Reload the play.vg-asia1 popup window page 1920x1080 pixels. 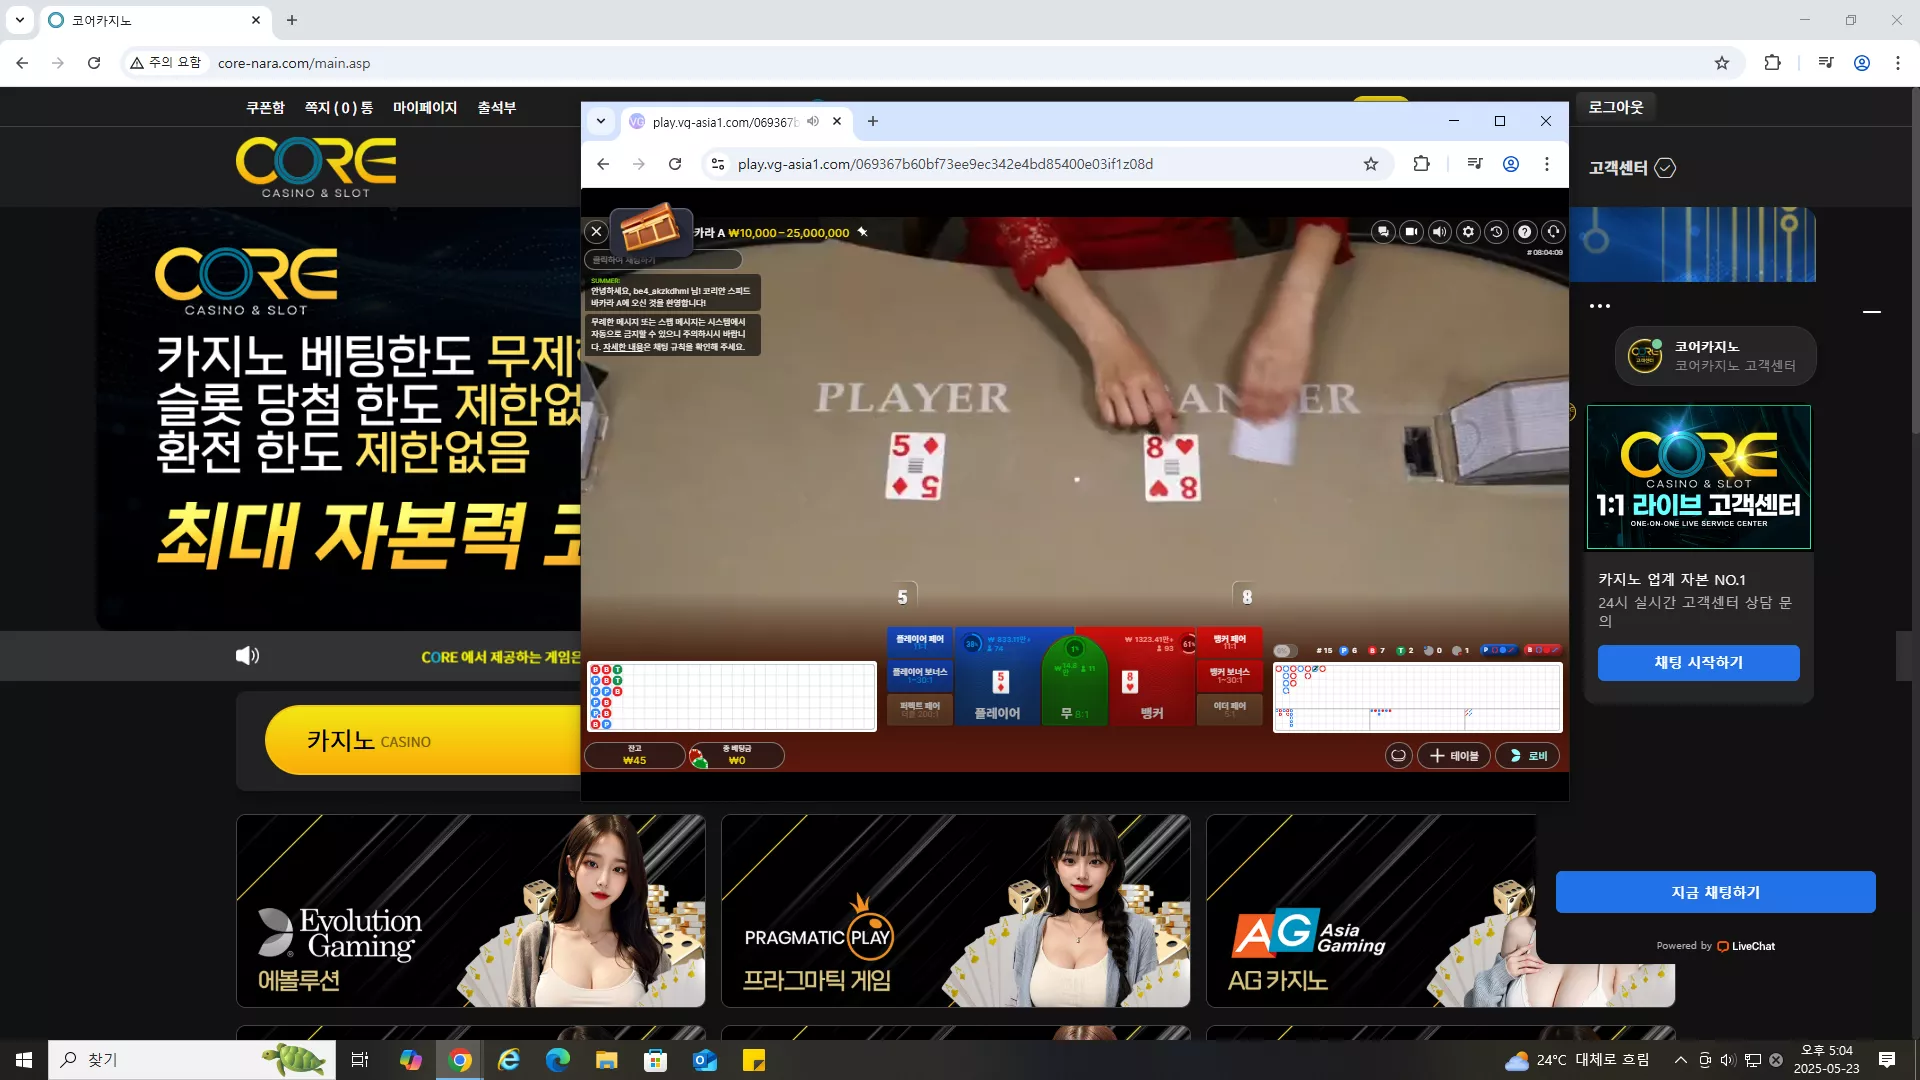pyautogui.click(x=675, y=164)
